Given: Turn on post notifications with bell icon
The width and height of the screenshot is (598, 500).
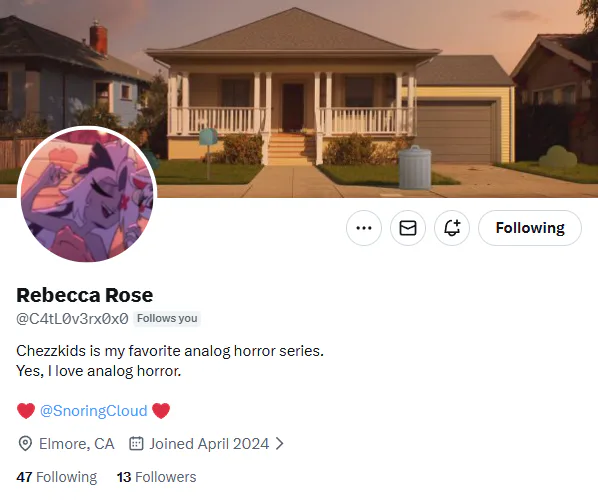Looking at the screenshot, I should click(x=452, y=228).
